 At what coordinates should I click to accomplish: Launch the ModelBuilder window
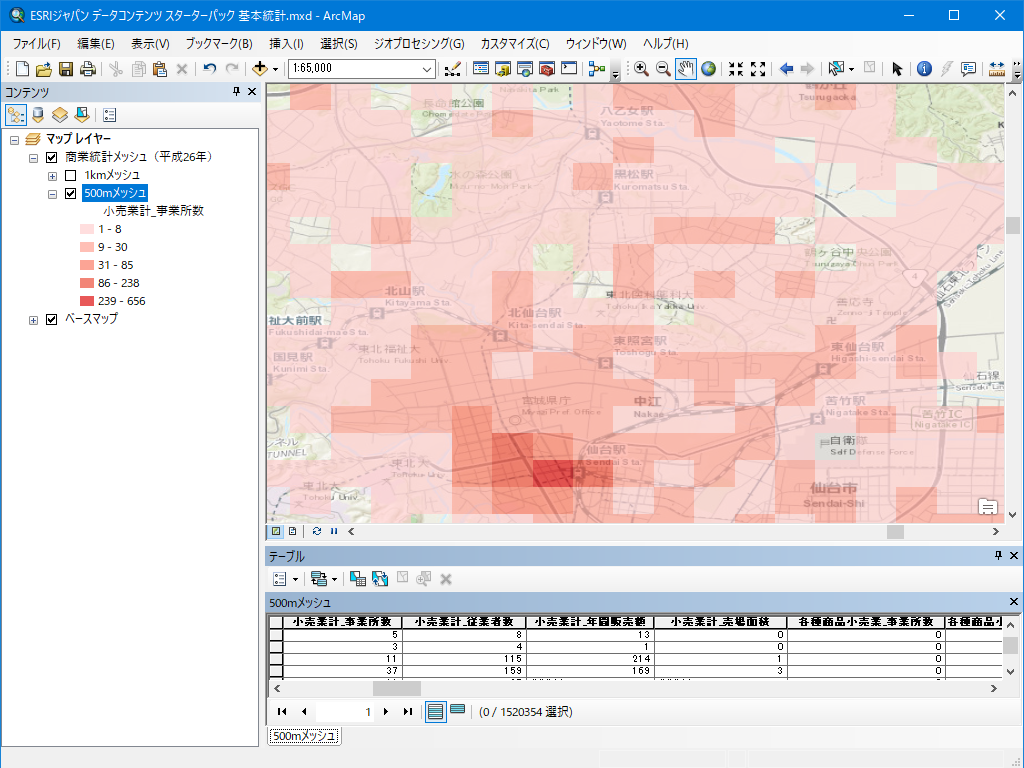pyautogui.click(x=597, y=69)
